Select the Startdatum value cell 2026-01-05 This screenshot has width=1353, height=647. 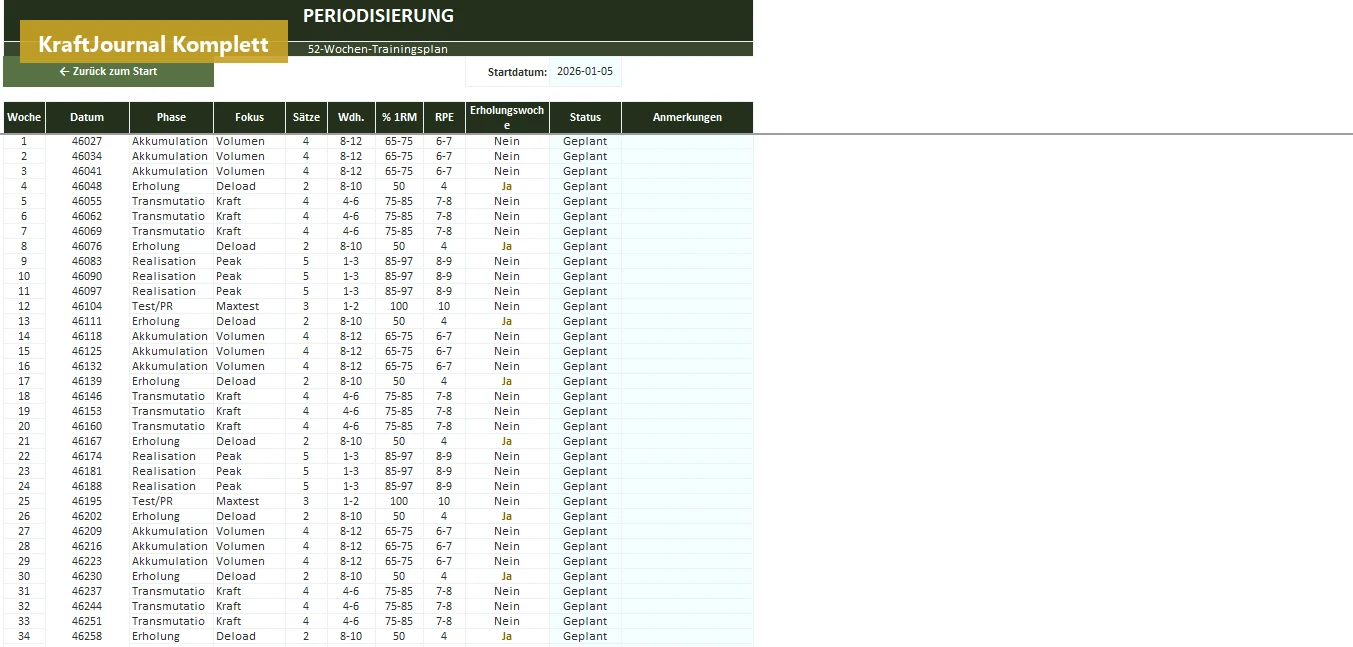(585, 72)
